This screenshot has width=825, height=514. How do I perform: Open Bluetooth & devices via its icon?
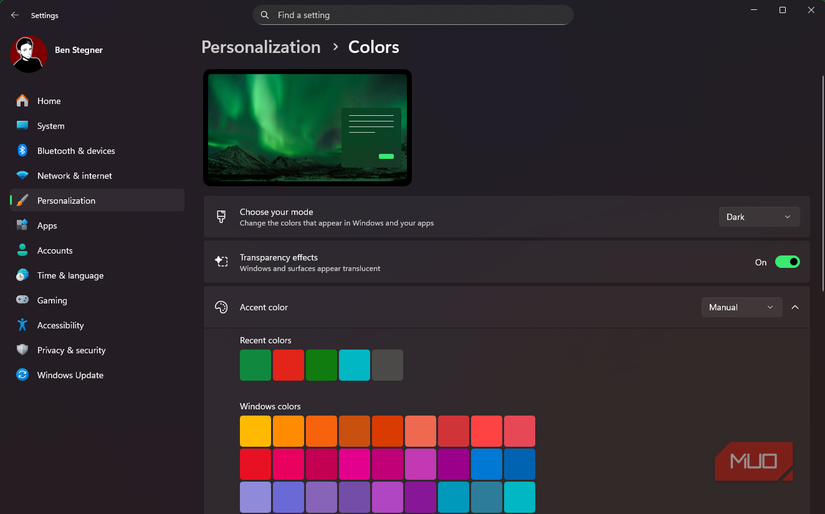pyautogui.click(x=22, y=150)
